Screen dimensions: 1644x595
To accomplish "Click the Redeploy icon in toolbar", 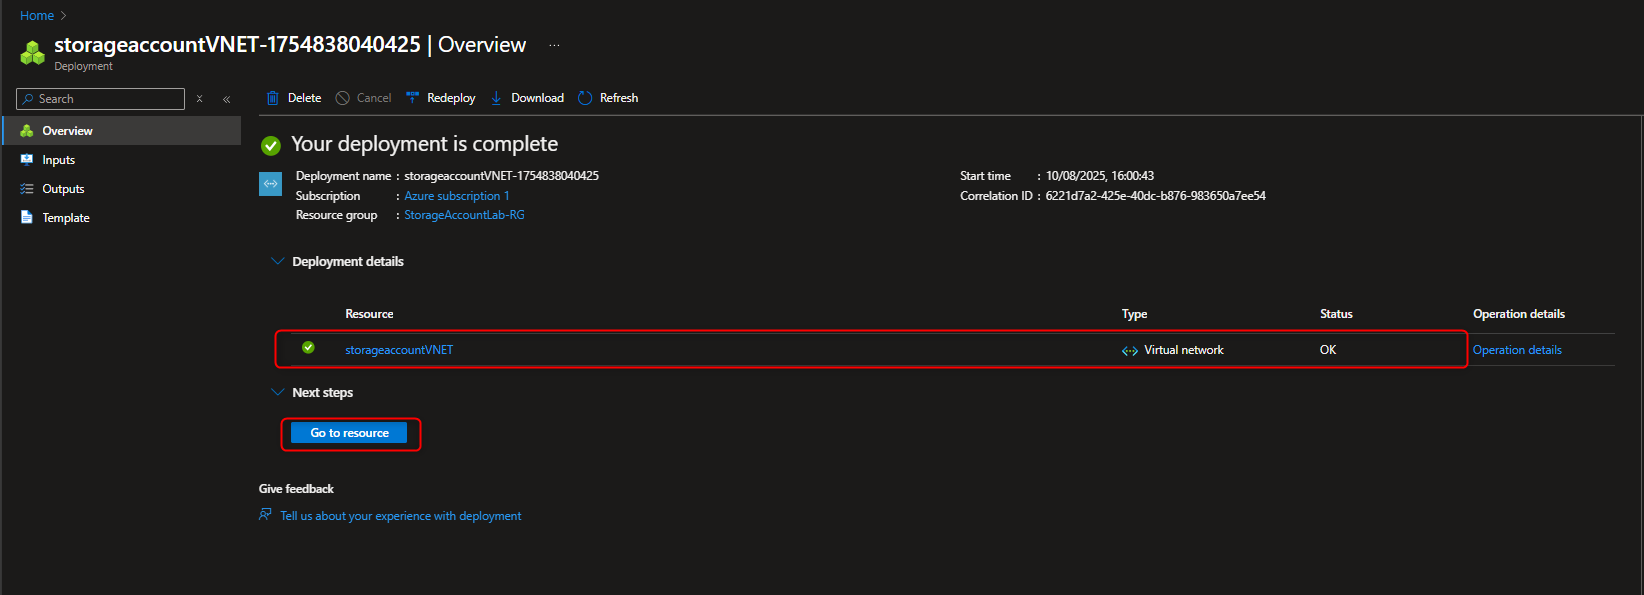I will point(413,98).
